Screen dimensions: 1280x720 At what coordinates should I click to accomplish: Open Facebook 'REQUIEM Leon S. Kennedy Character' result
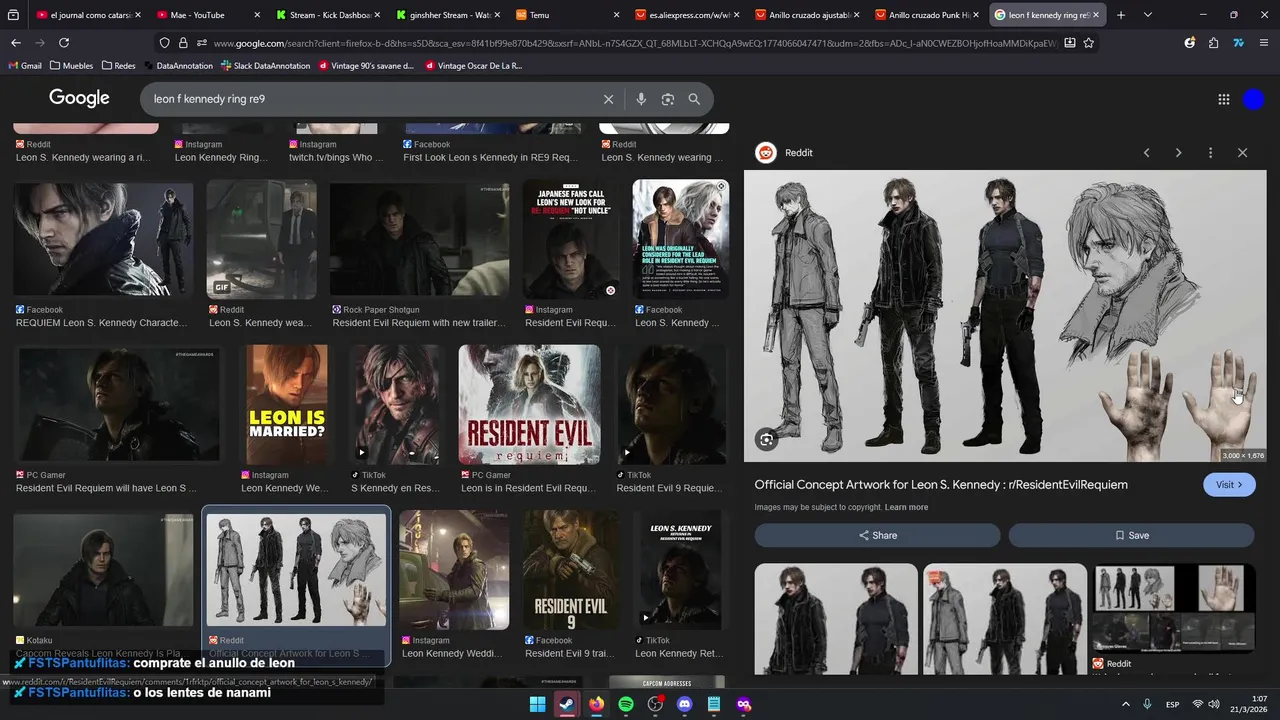(x=102, y=239)
